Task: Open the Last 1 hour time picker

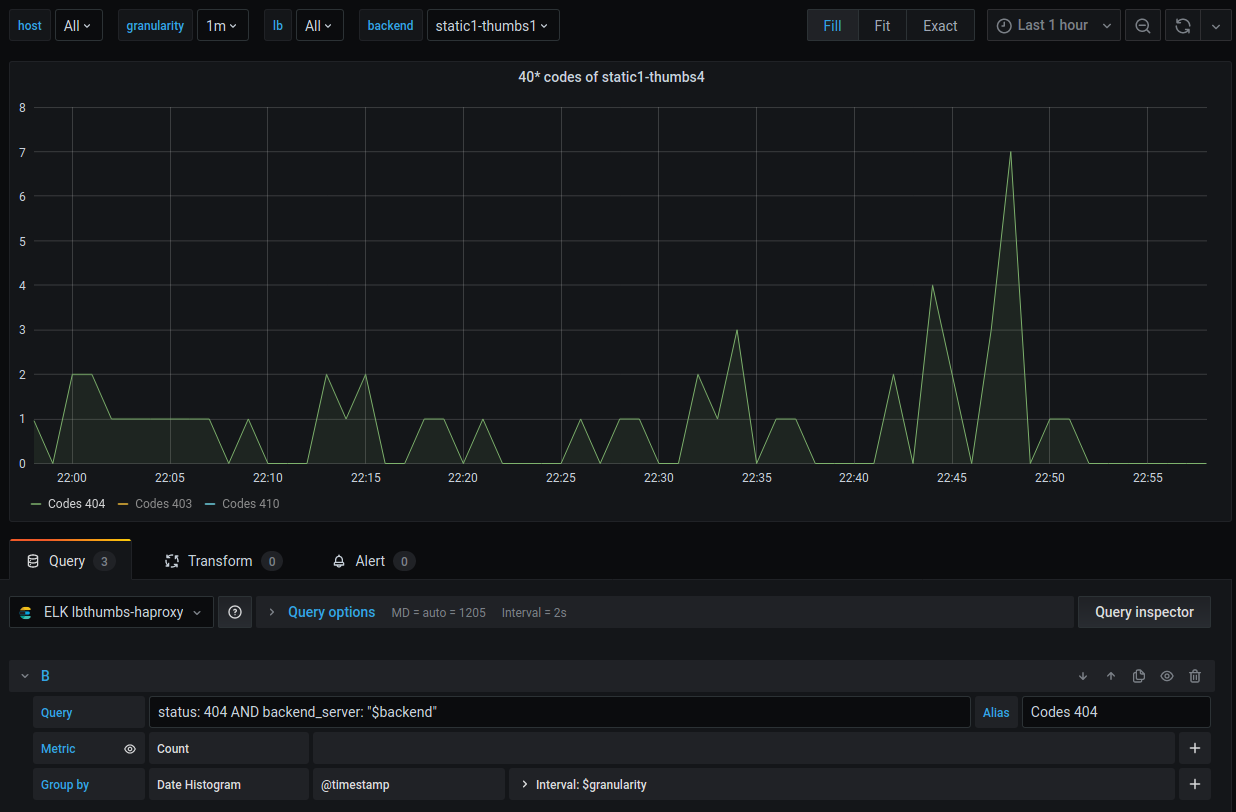Action: (1054, 26)
